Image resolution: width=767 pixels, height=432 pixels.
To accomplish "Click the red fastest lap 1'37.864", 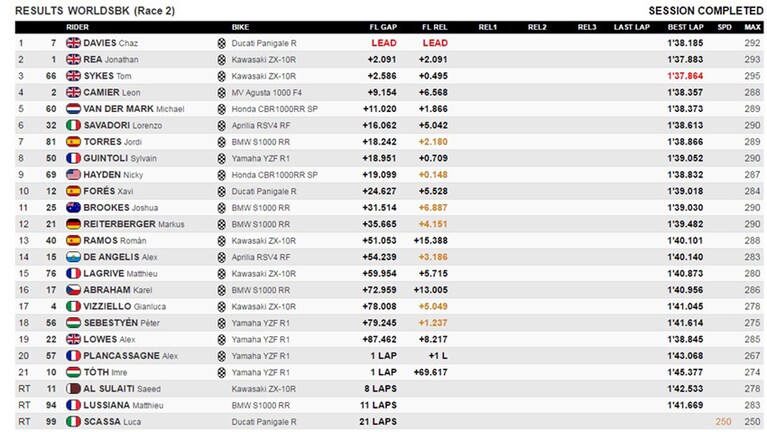I will coord(685,76).
